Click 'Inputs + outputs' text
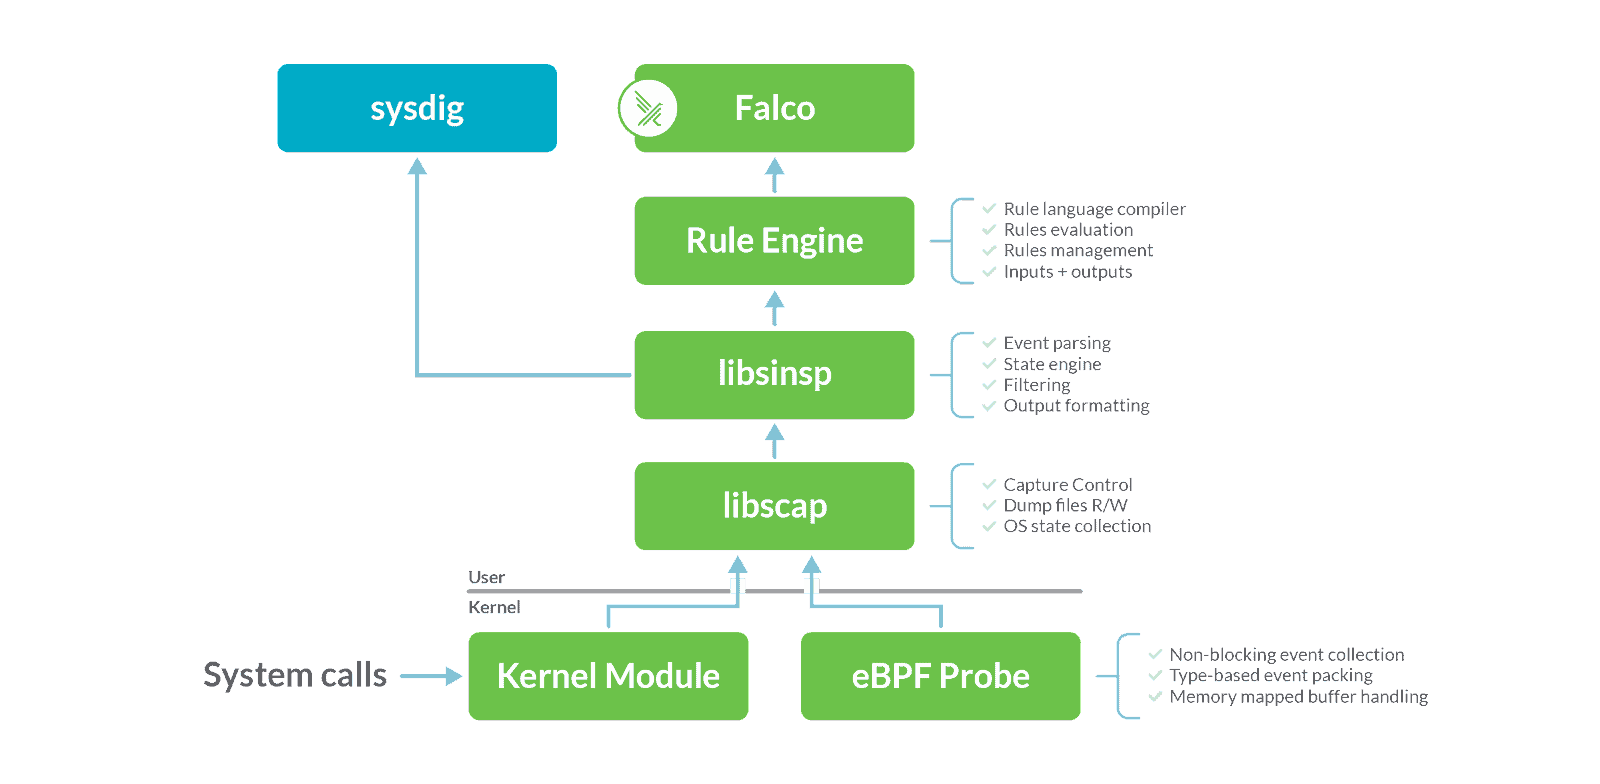Image resolution: width=1600 pixels, height=784 pixels. (1068, 272)
